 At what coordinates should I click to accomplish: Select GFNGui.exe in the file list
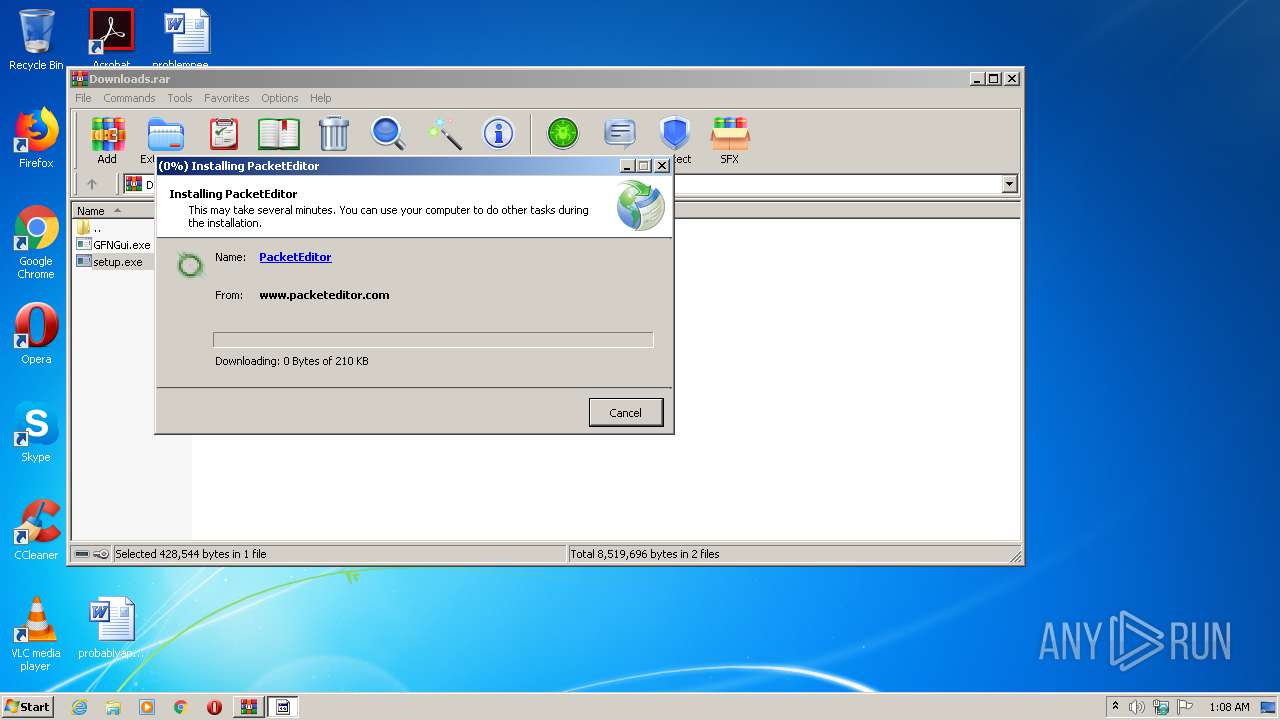click(x=113, y=244)
